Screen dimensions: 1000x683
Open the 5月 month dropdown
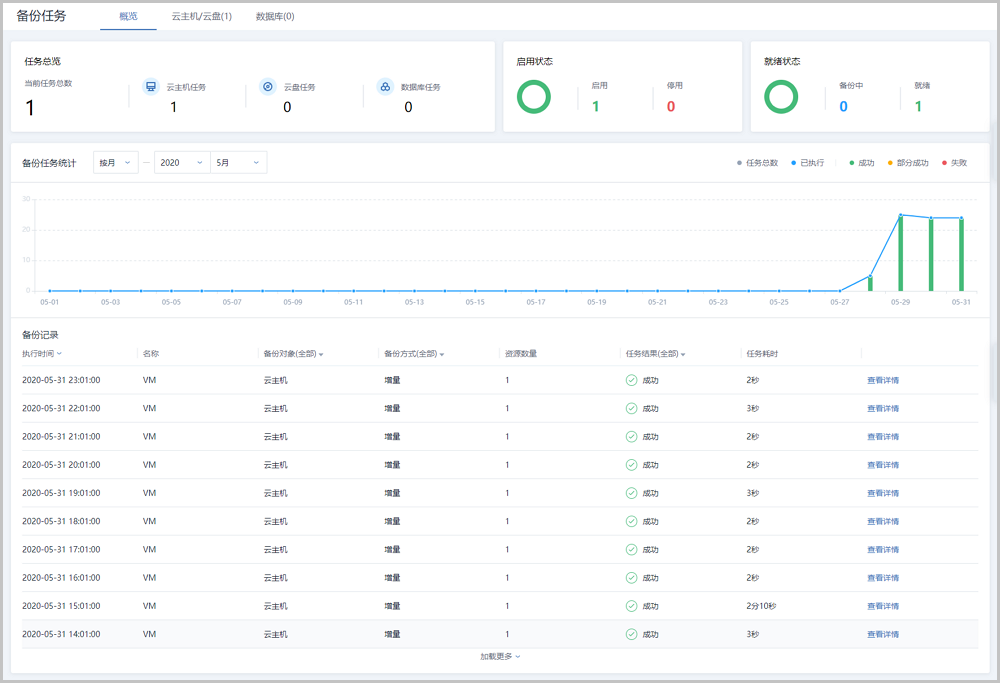[238, 163]
